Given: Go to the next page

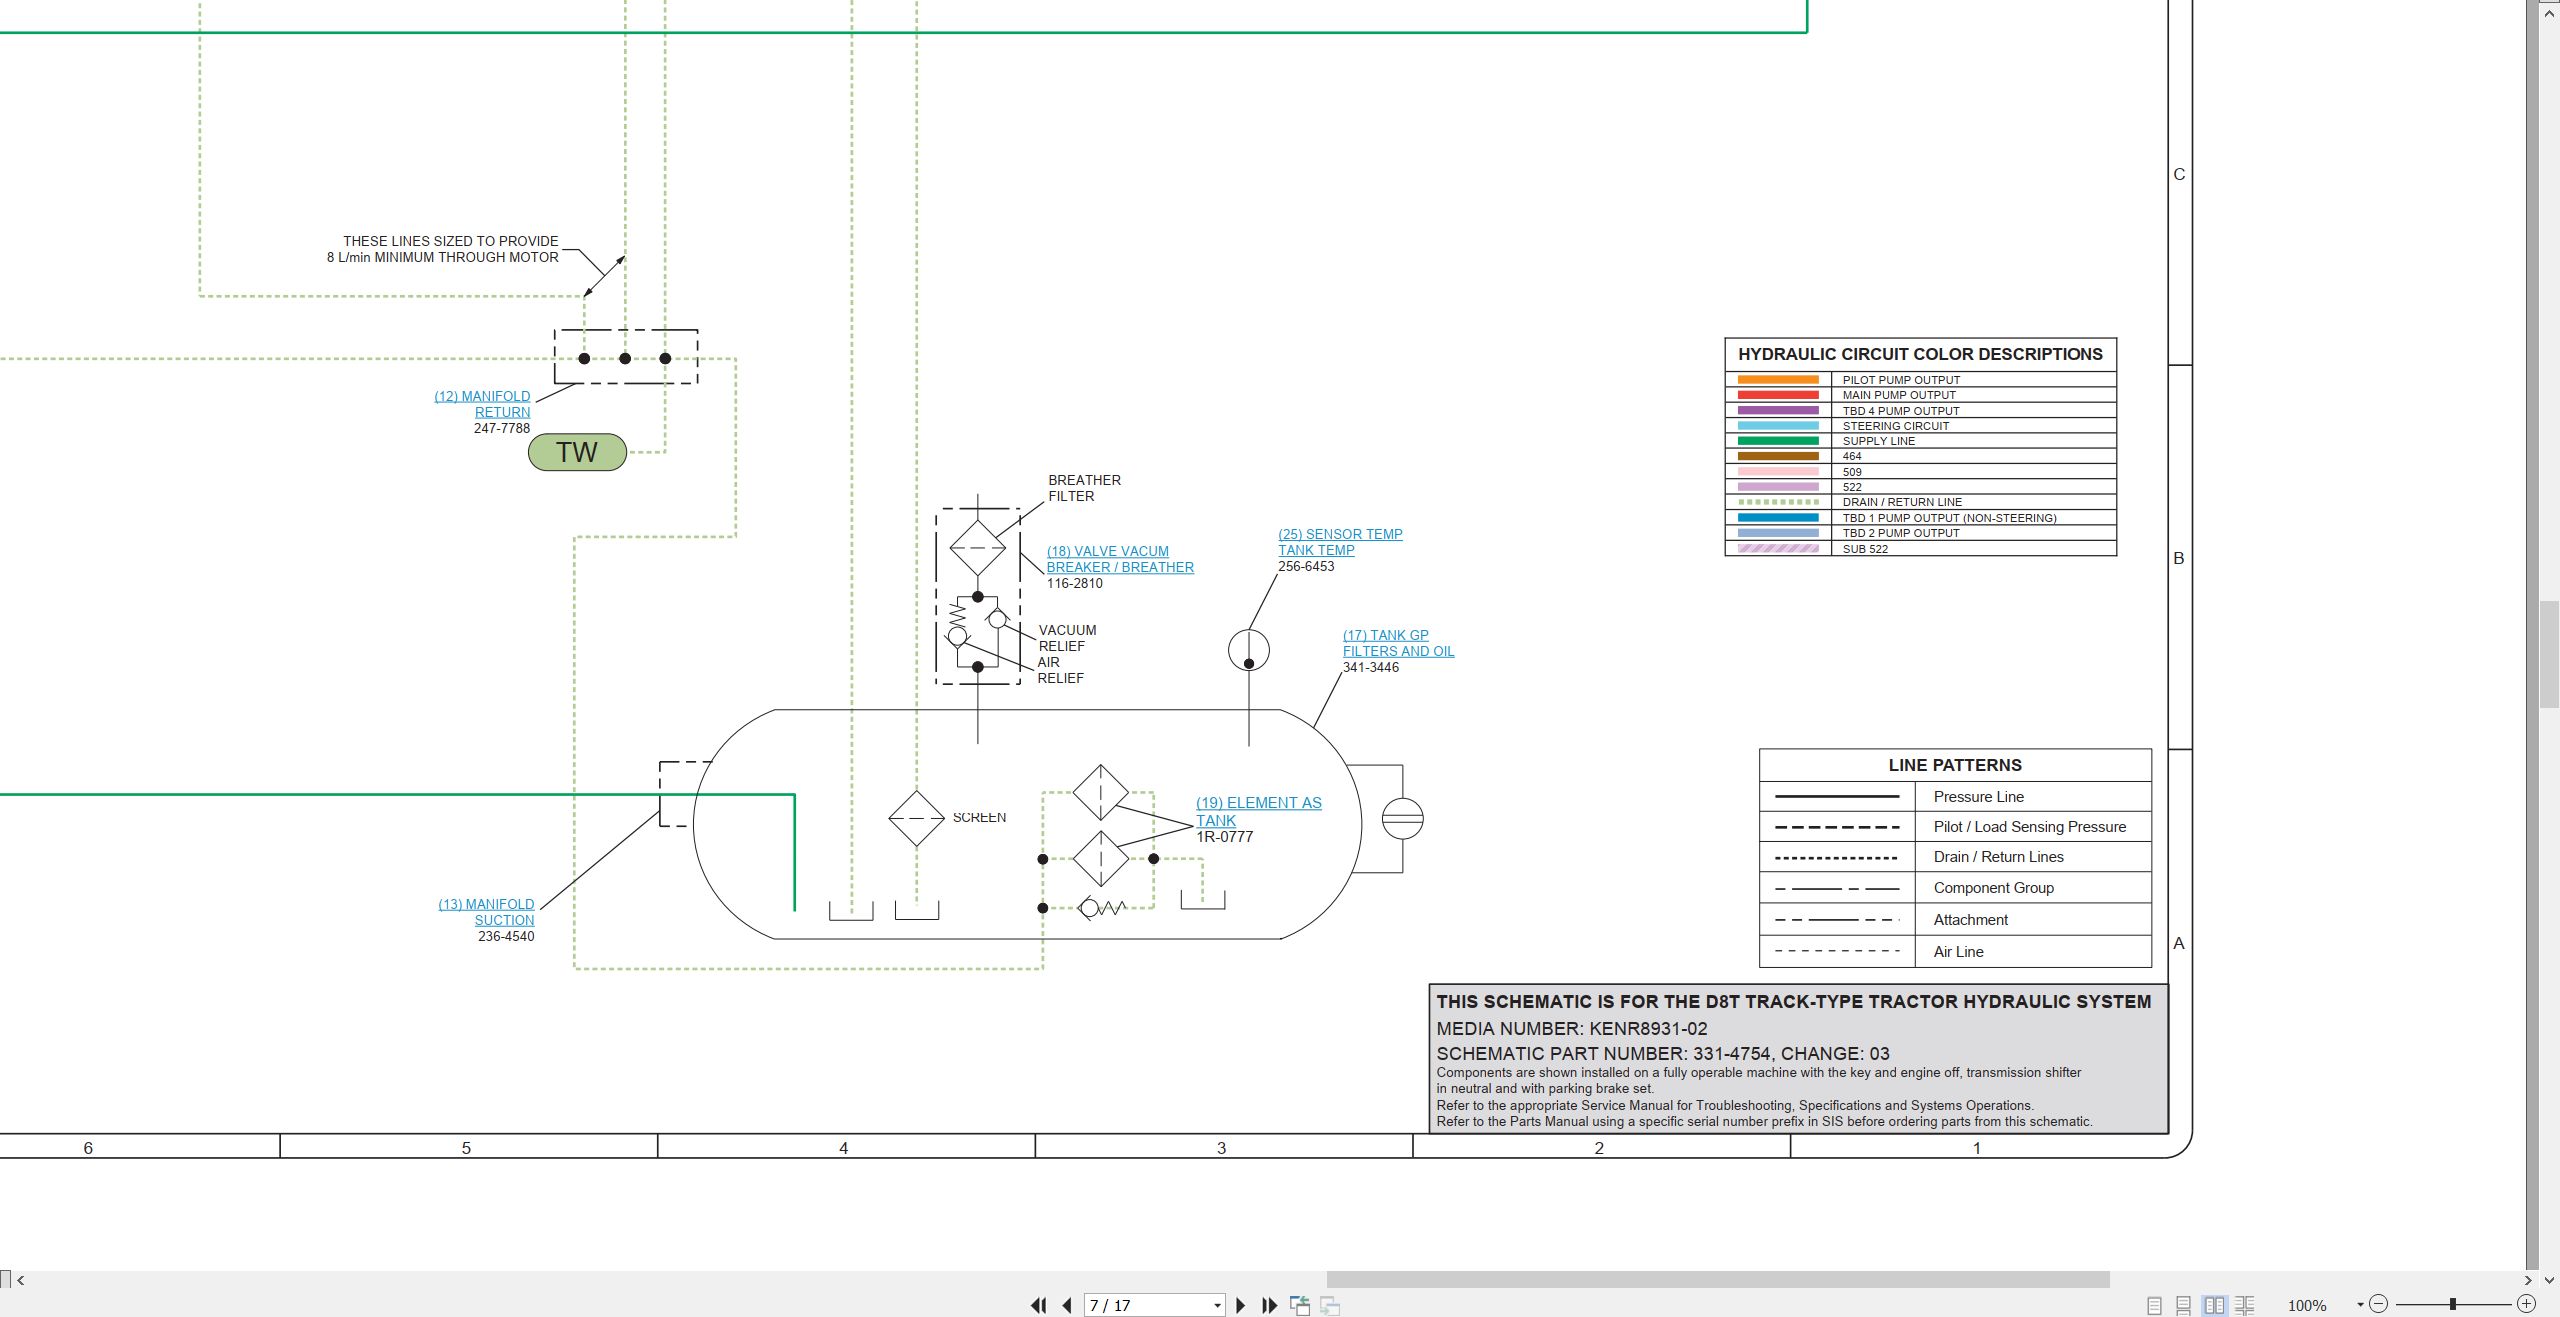Looking at the screenshot, I should coord(1241,1305).
